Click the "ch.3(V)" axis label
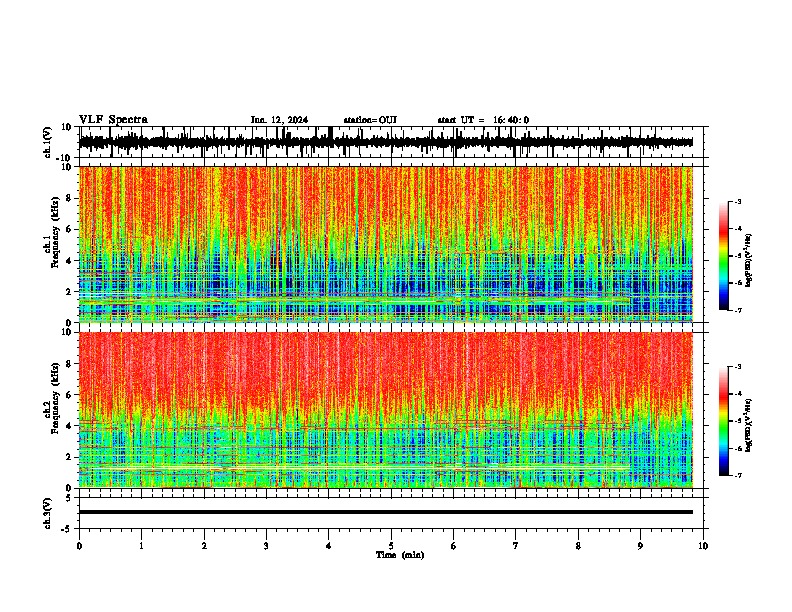This screenshot has height=612, width=792. tap(48, 513)
